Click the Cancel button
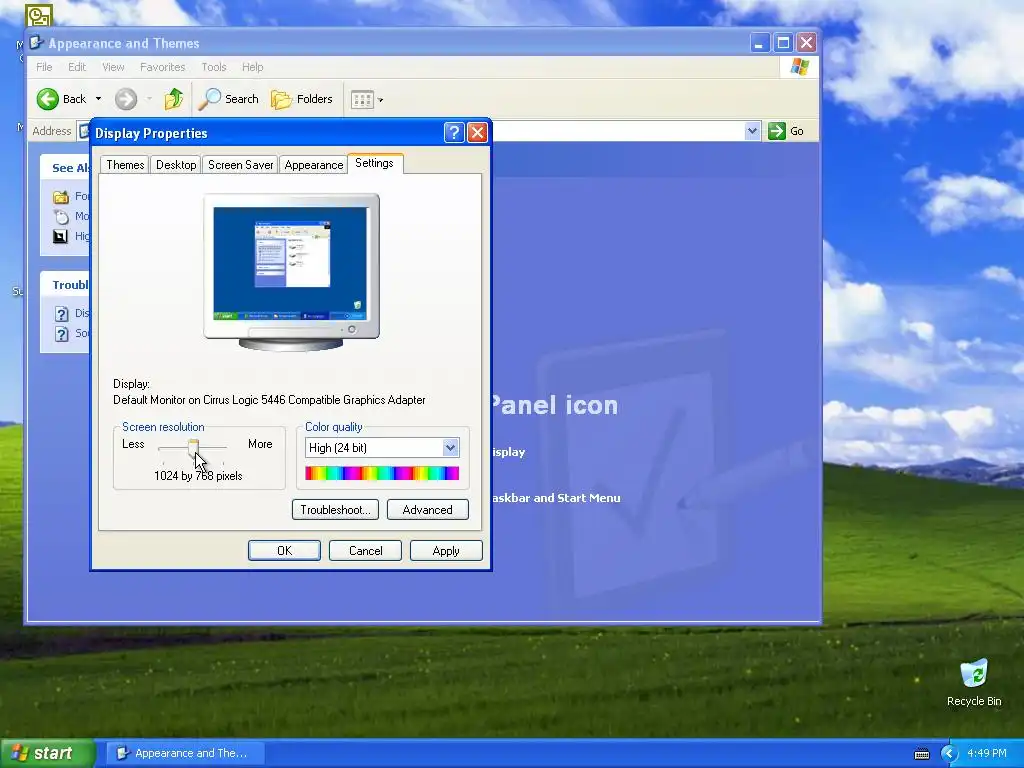 coord(365,551)
